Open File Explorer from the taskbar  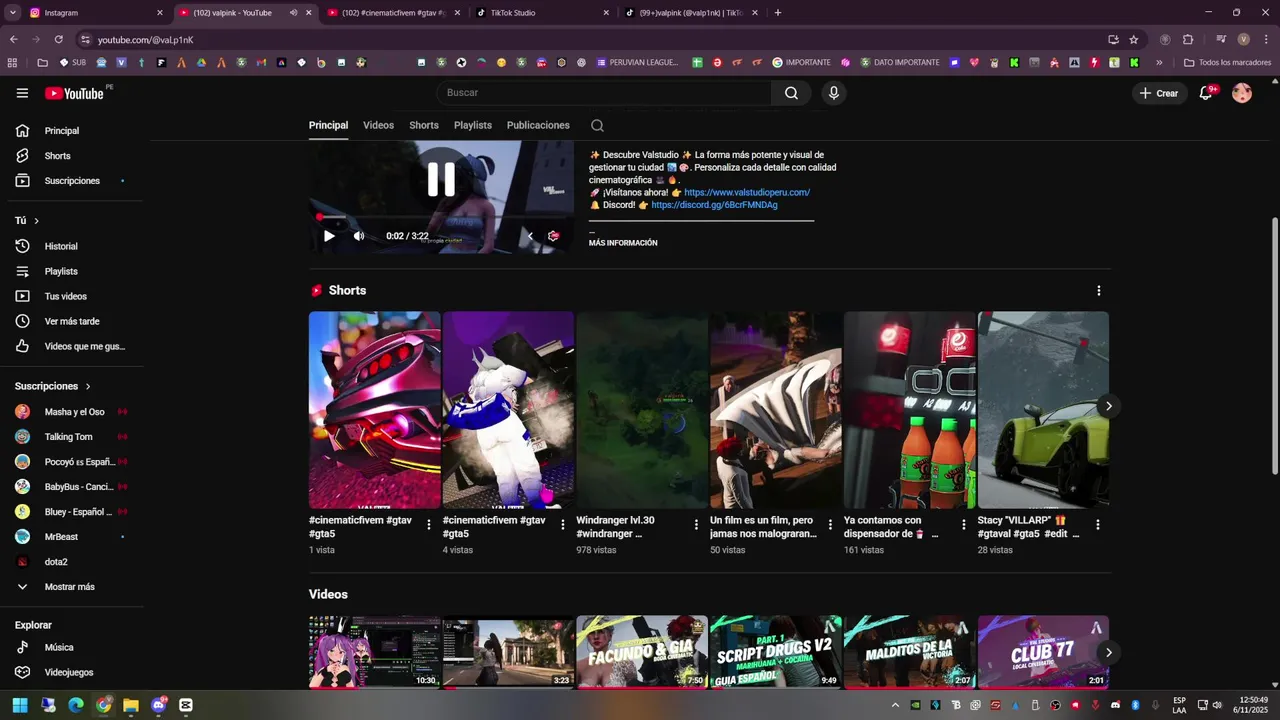tap(131, 705)
